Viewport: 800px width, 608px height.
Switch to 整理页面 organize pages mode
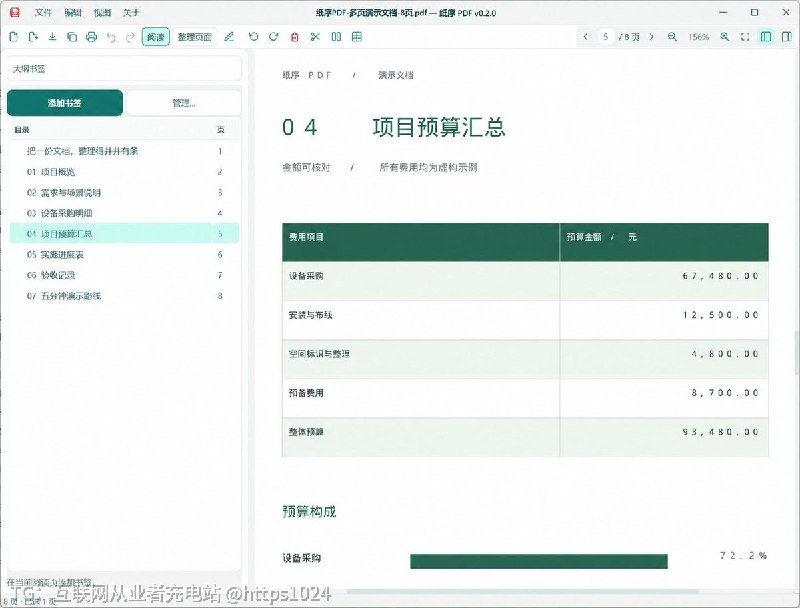tap(194, 37)
